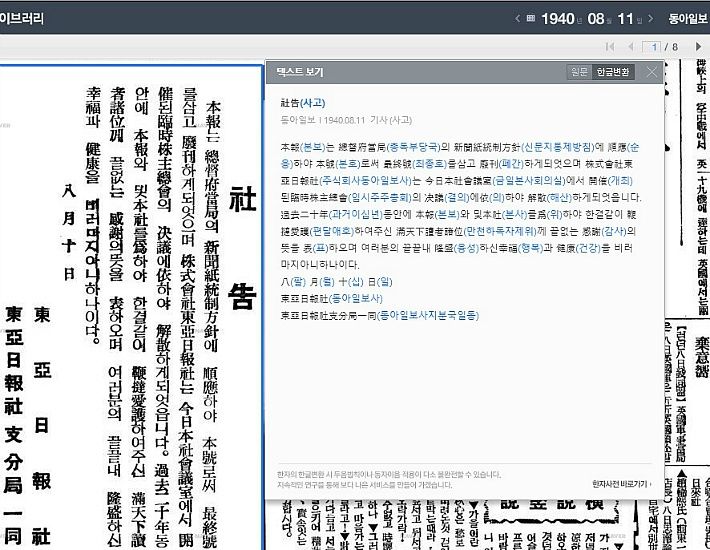Viewport: 710px width, 550px height.
Task: Click the word (최종호)
Action: tap(429, 164)
